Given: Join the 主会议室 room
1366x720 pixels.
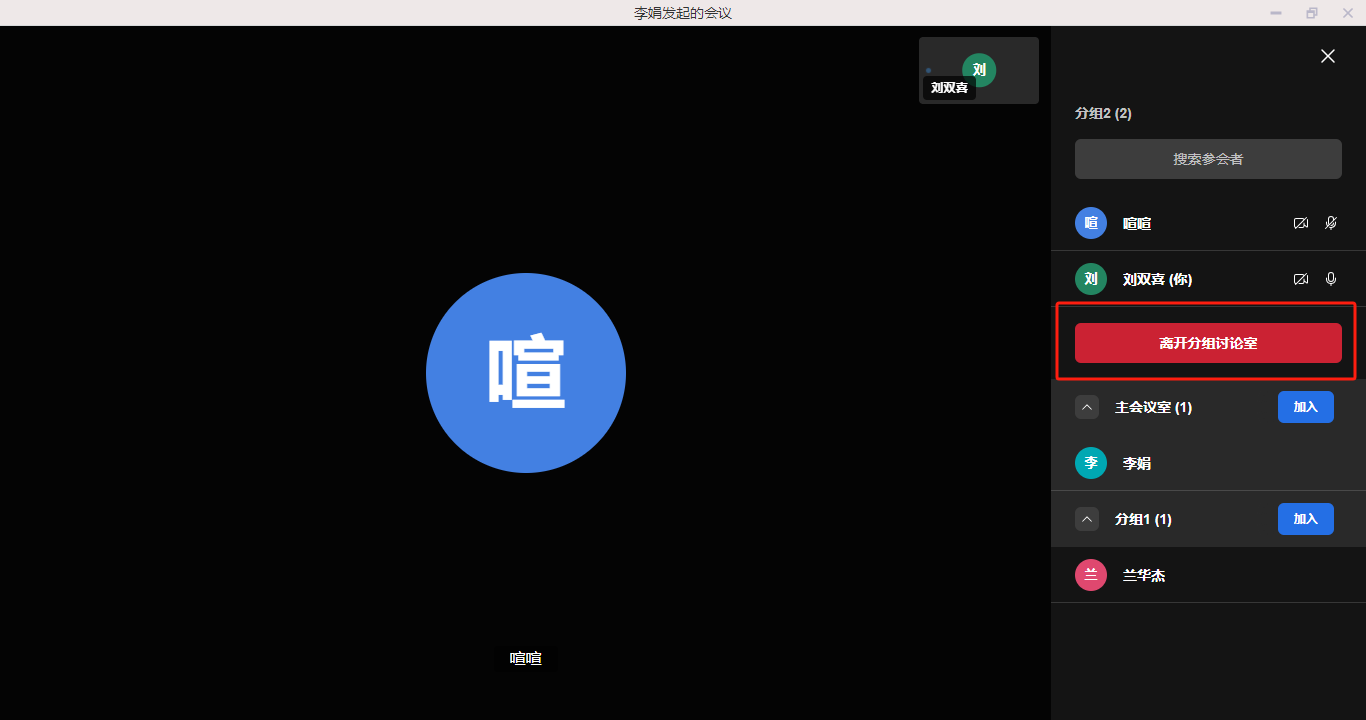Looking at the screenshot, I should coord(1305,407).
